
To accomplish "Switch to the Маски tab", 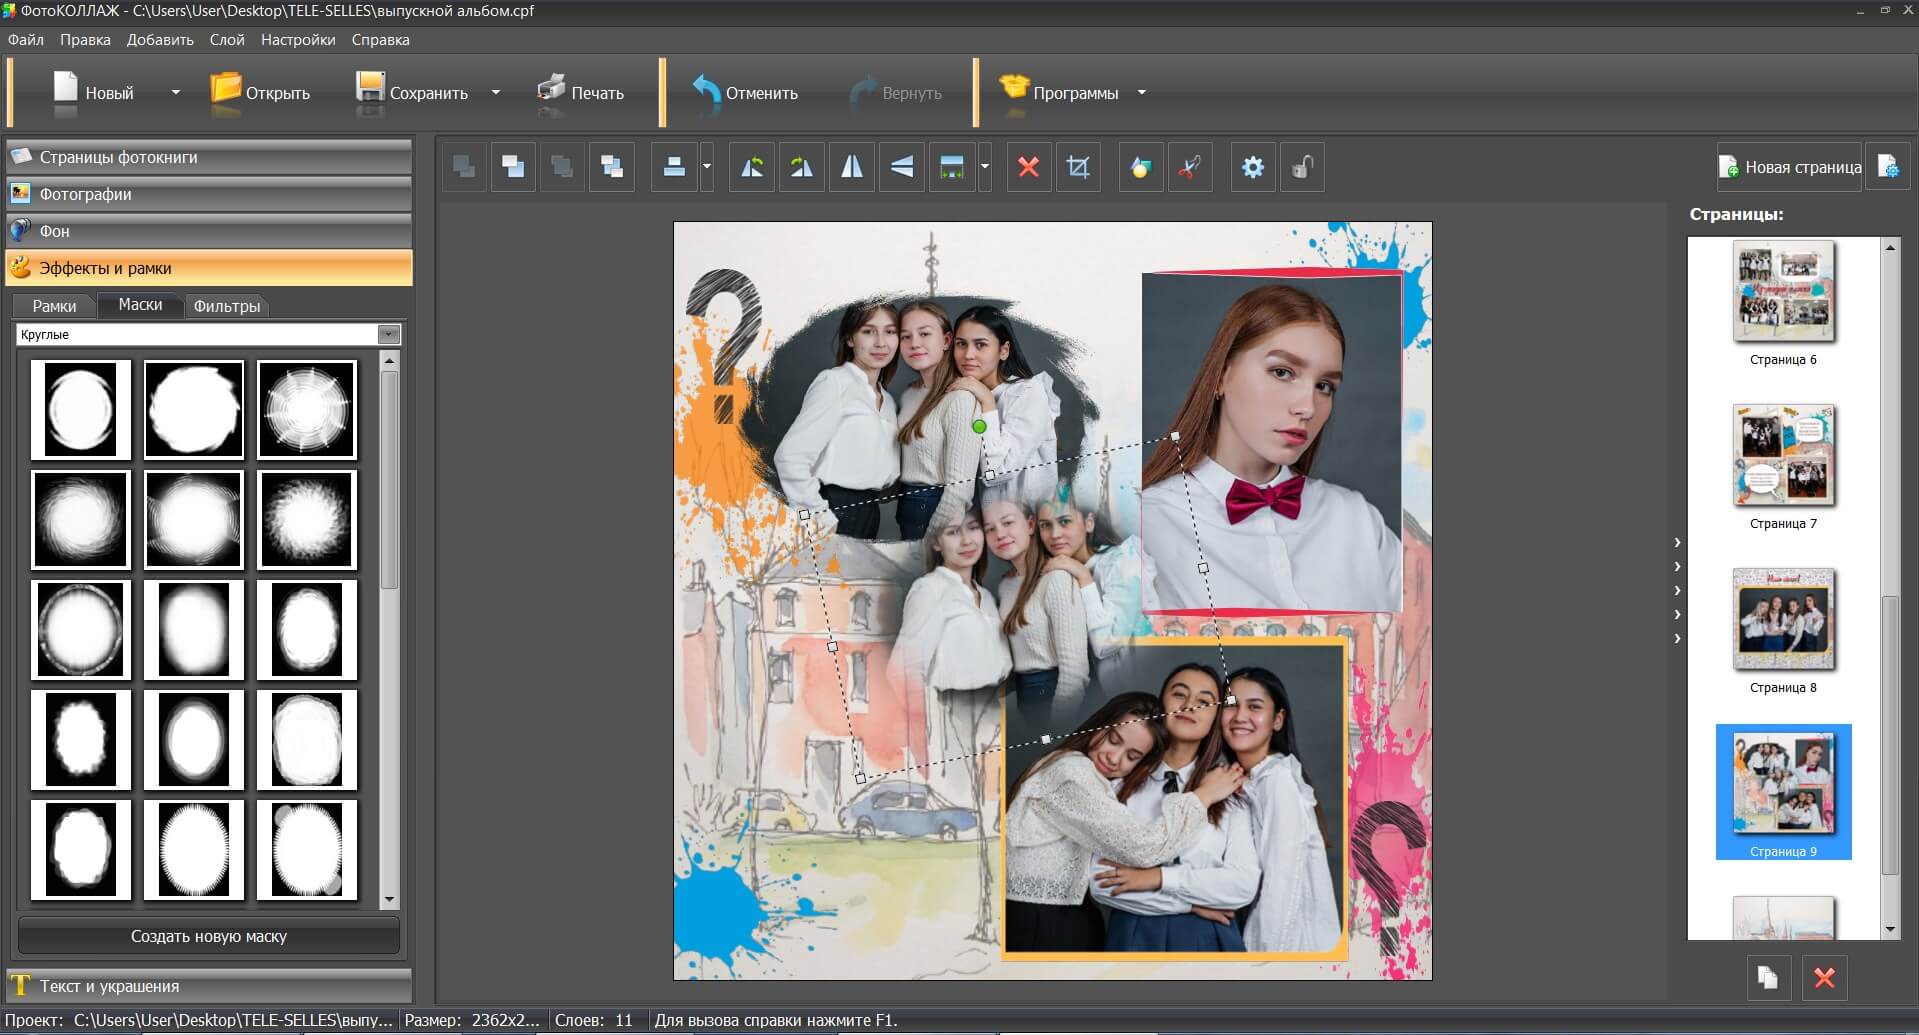I will [140, 304].
